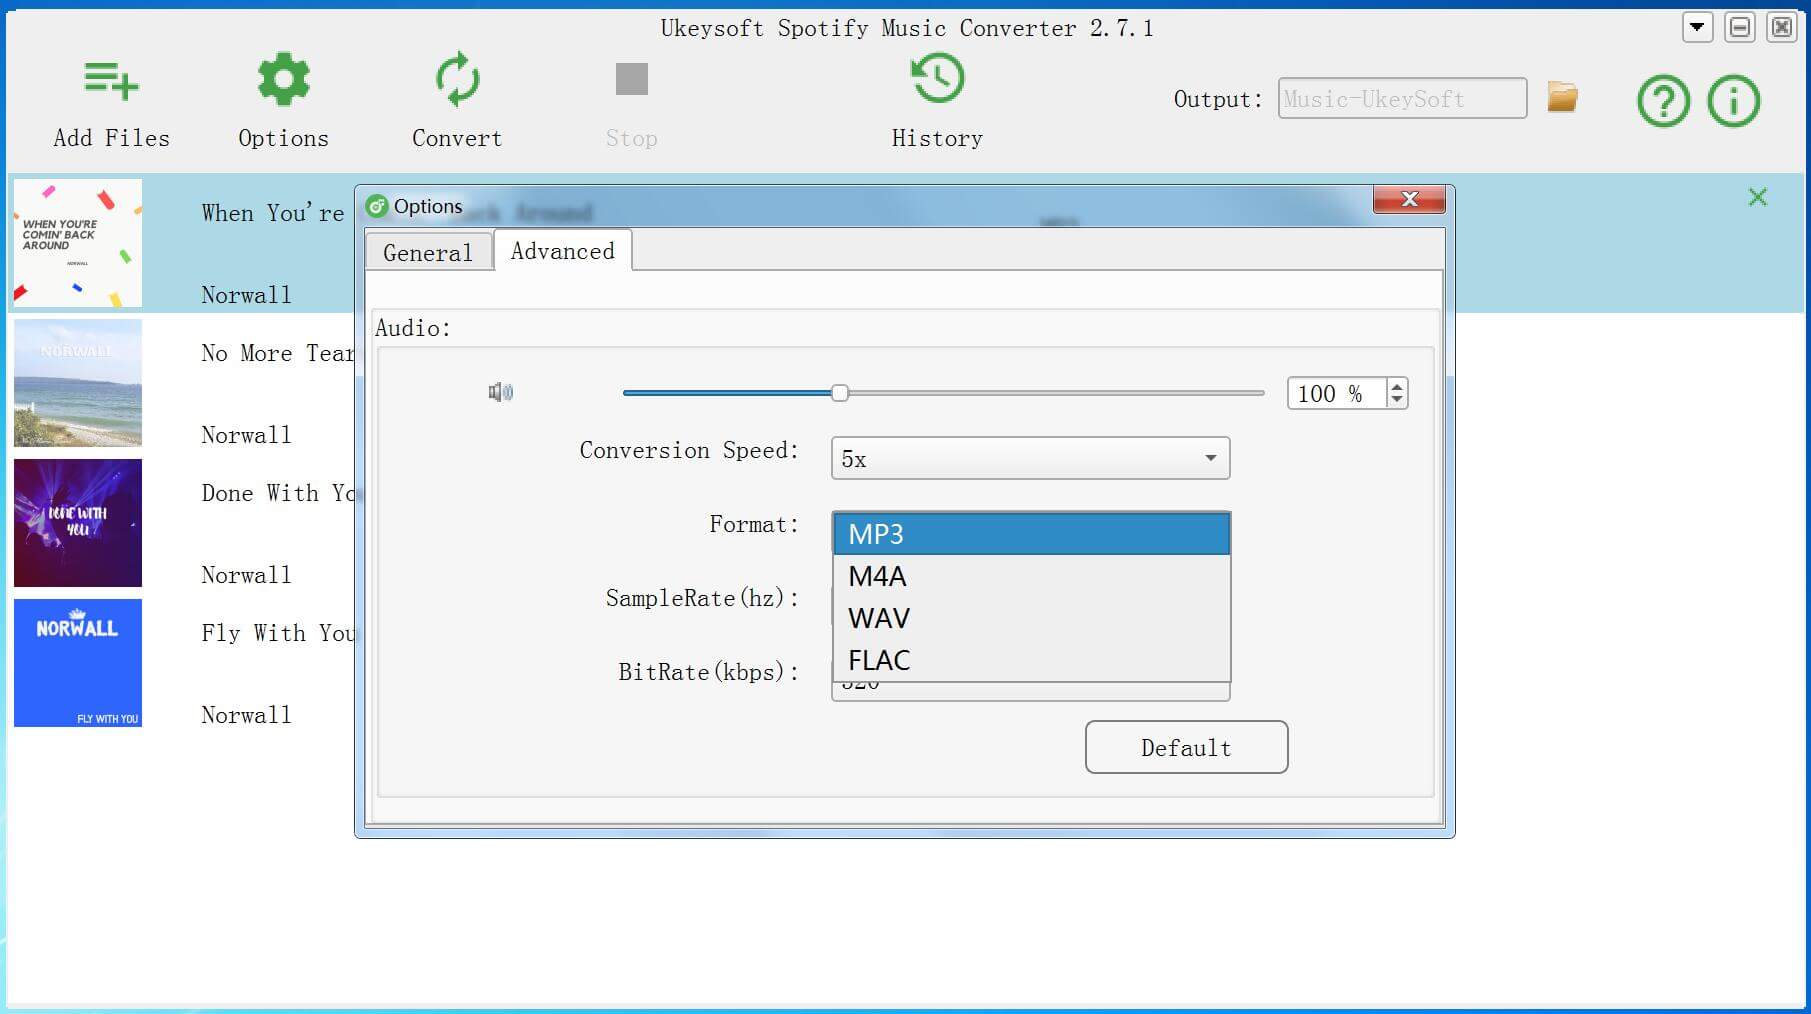Reset settings with Default button

tap(1186, 747)
